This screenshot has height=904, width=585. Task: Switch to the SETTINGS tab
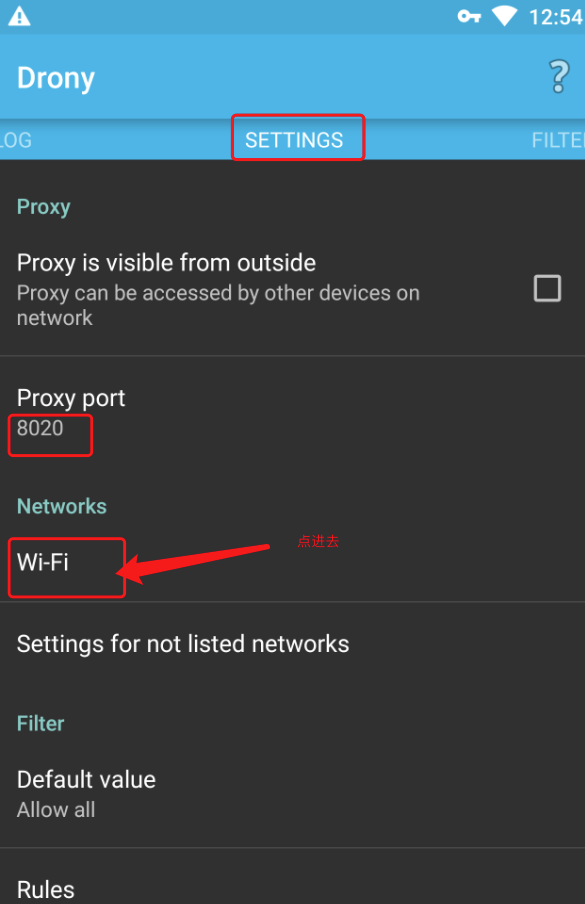[x=297, y=138]
